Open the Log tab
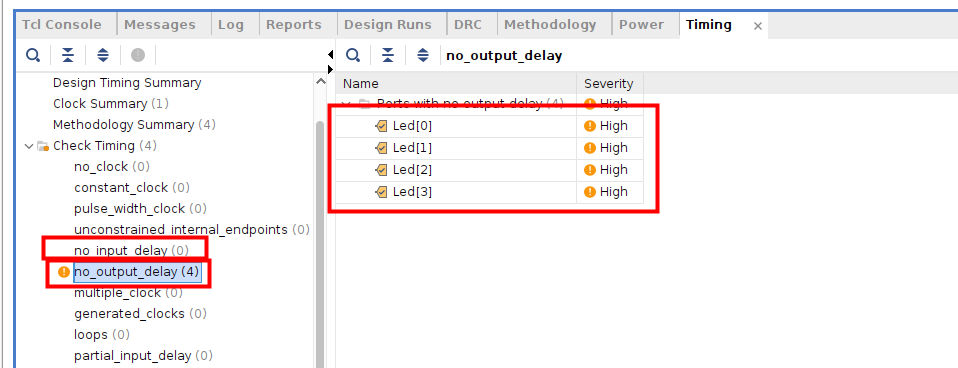 click(231, 25)
